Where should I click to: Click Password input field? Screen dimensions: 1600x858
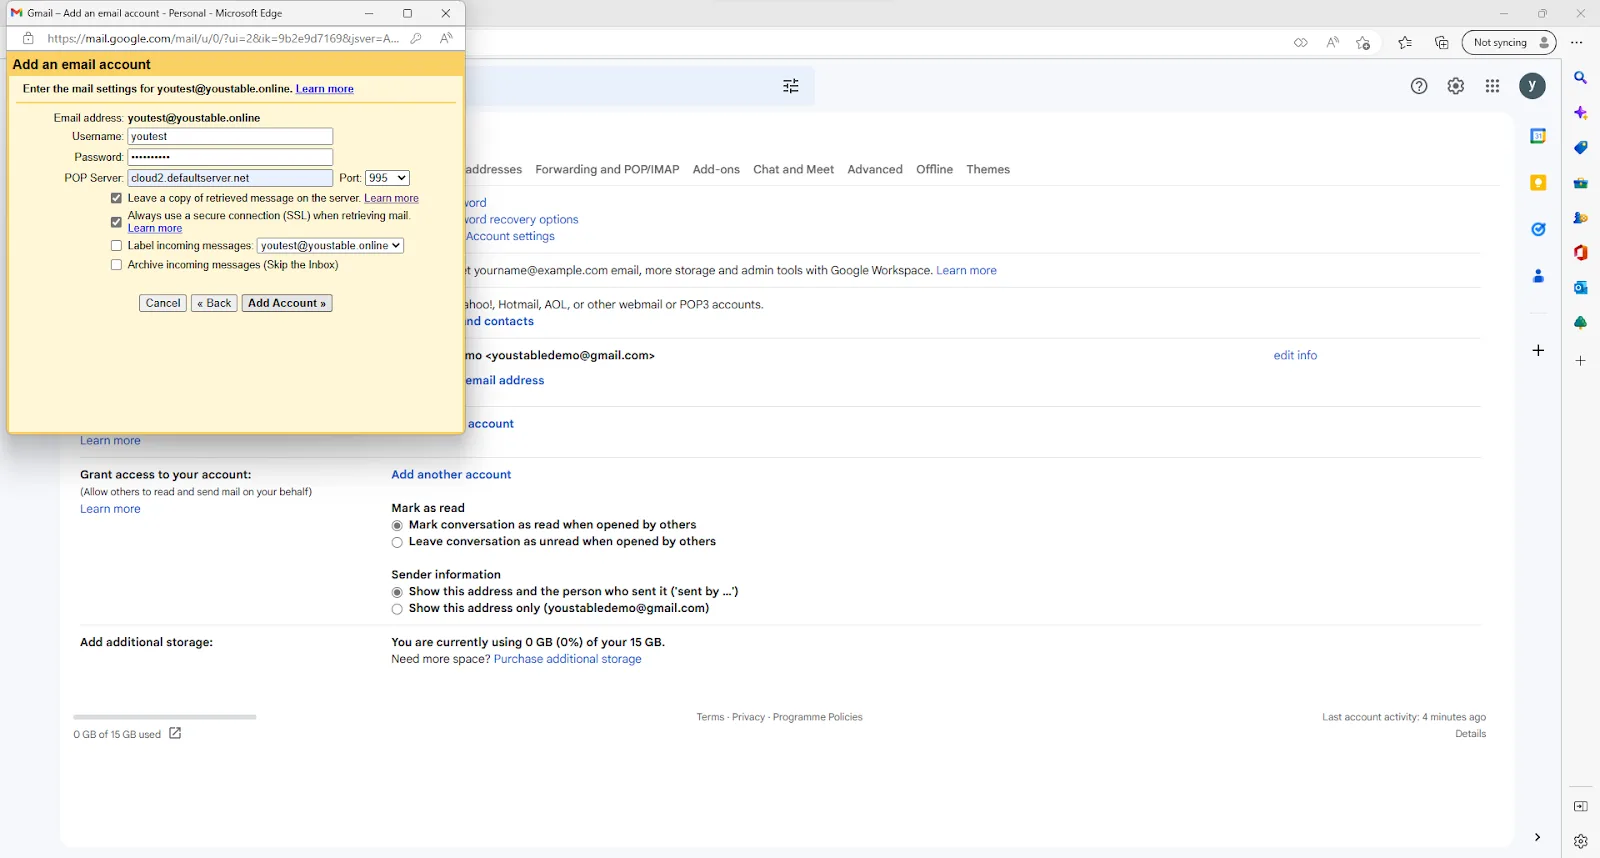pyautogui.click(x=230, y=157)
